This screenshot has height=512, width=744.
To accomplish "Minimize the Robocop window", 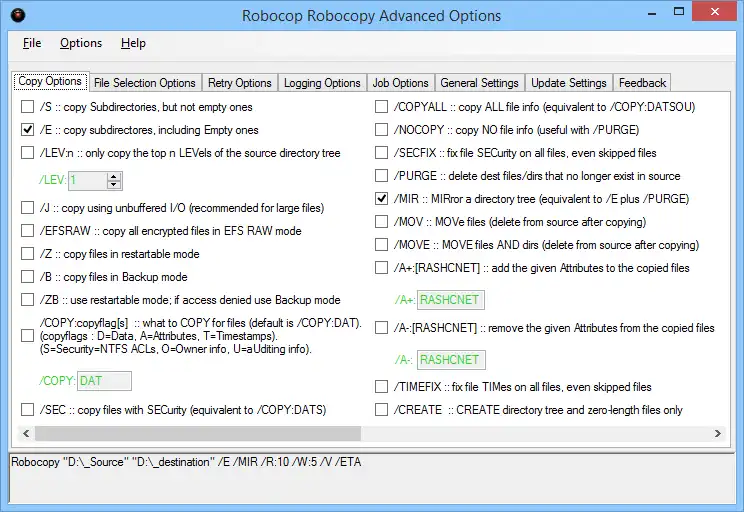I will [652, 12].
